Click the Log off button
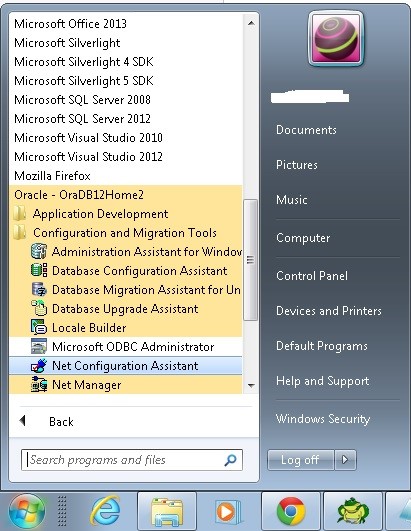Screen dimensions: 411x531 click(300, 460)
